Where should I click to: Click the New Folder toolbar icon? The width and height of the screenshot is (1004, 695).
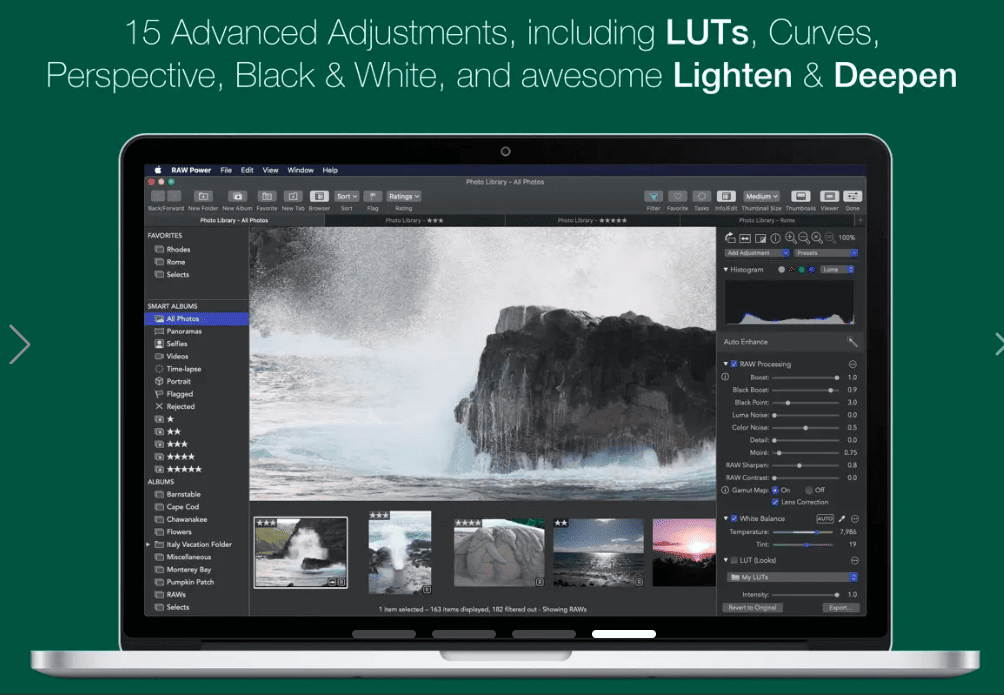coord(203,196)
